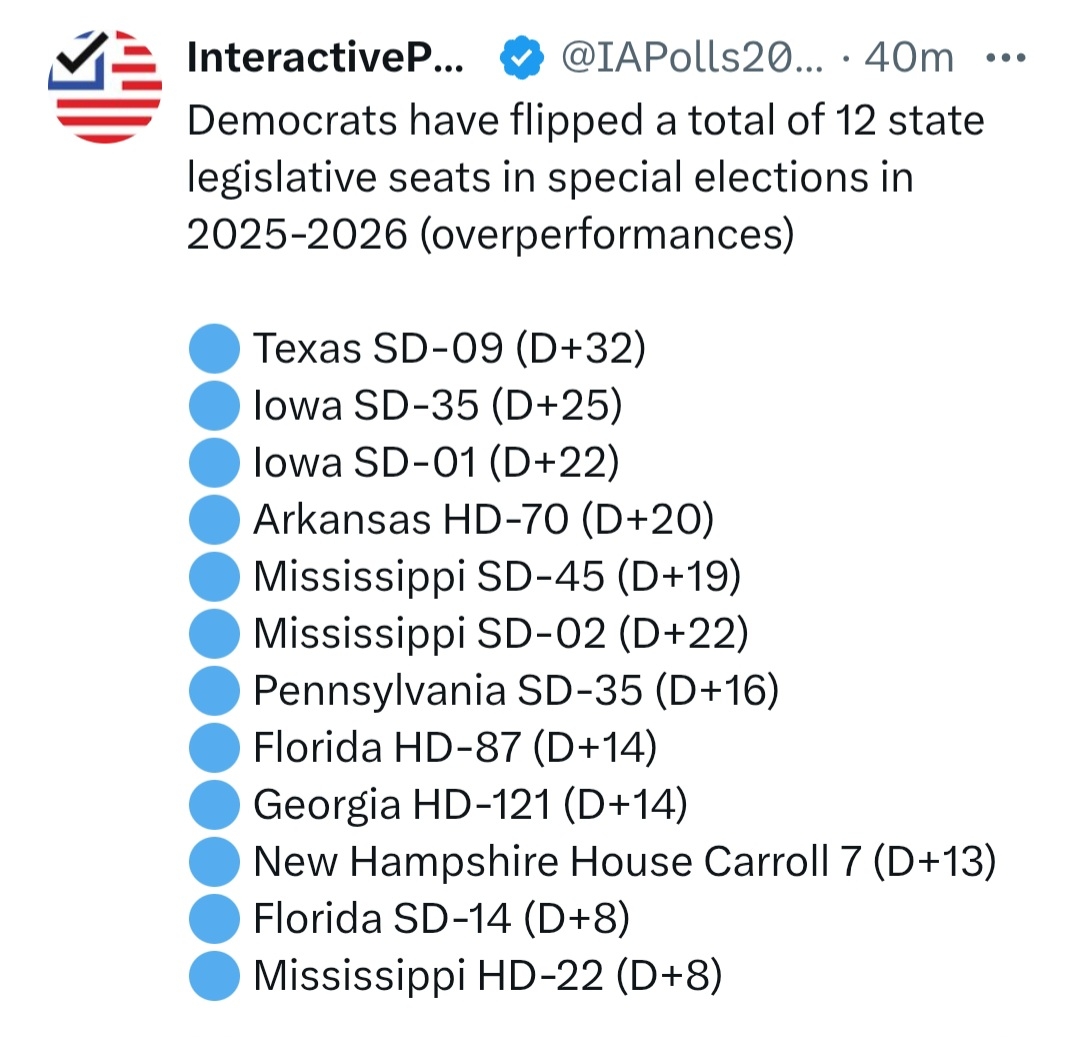1080x1037 pixels.
Task: Click the blue circle beside Pennsylvania SD-35
Action: point(213,691)
